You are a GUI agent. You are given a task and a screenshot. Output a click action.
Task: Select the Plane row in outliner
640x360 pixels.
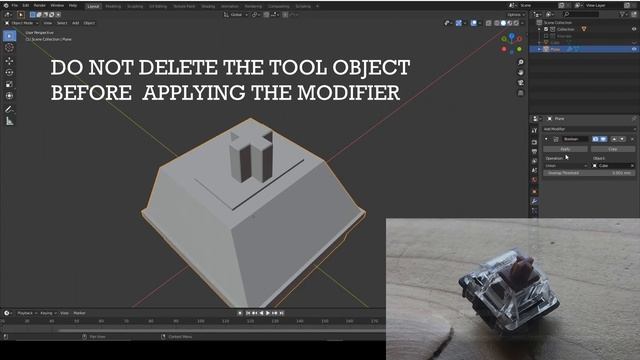[x=584, y=49]
